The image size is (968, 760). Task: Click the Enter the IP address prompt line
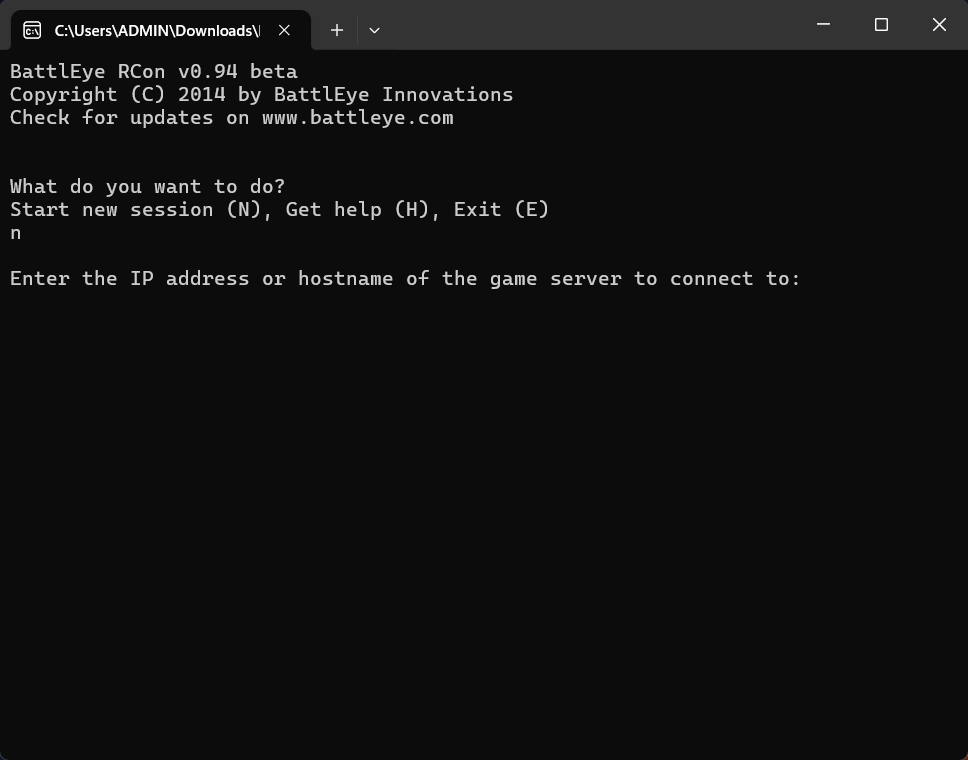pyautogui.click(x=405, y=278)
